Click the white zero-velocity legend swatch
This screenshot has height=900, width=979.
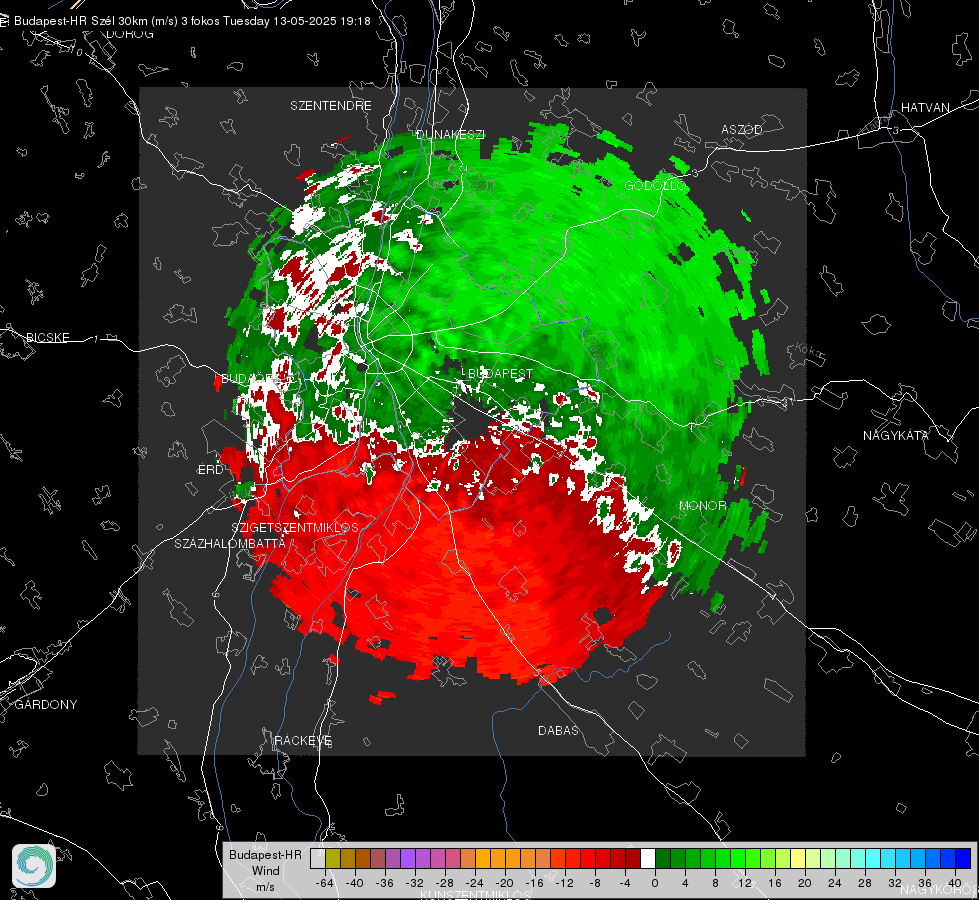click(x=647, y=859)
